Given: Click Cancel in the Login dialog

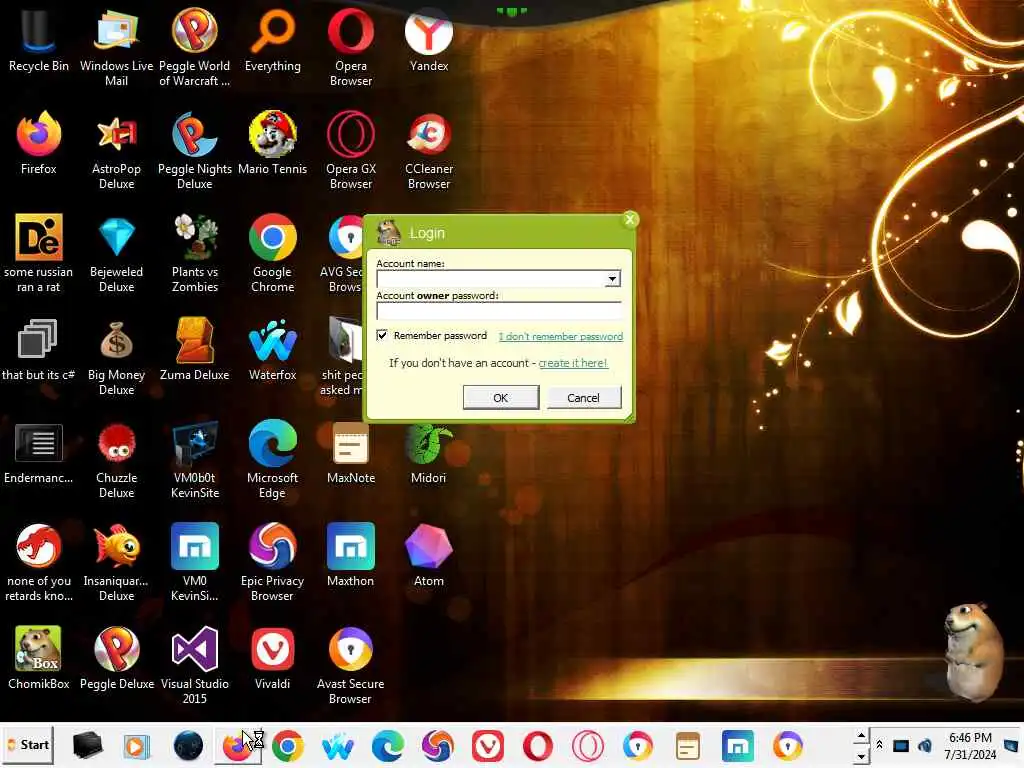Looking at the screenshot, I should coord(583,398).
